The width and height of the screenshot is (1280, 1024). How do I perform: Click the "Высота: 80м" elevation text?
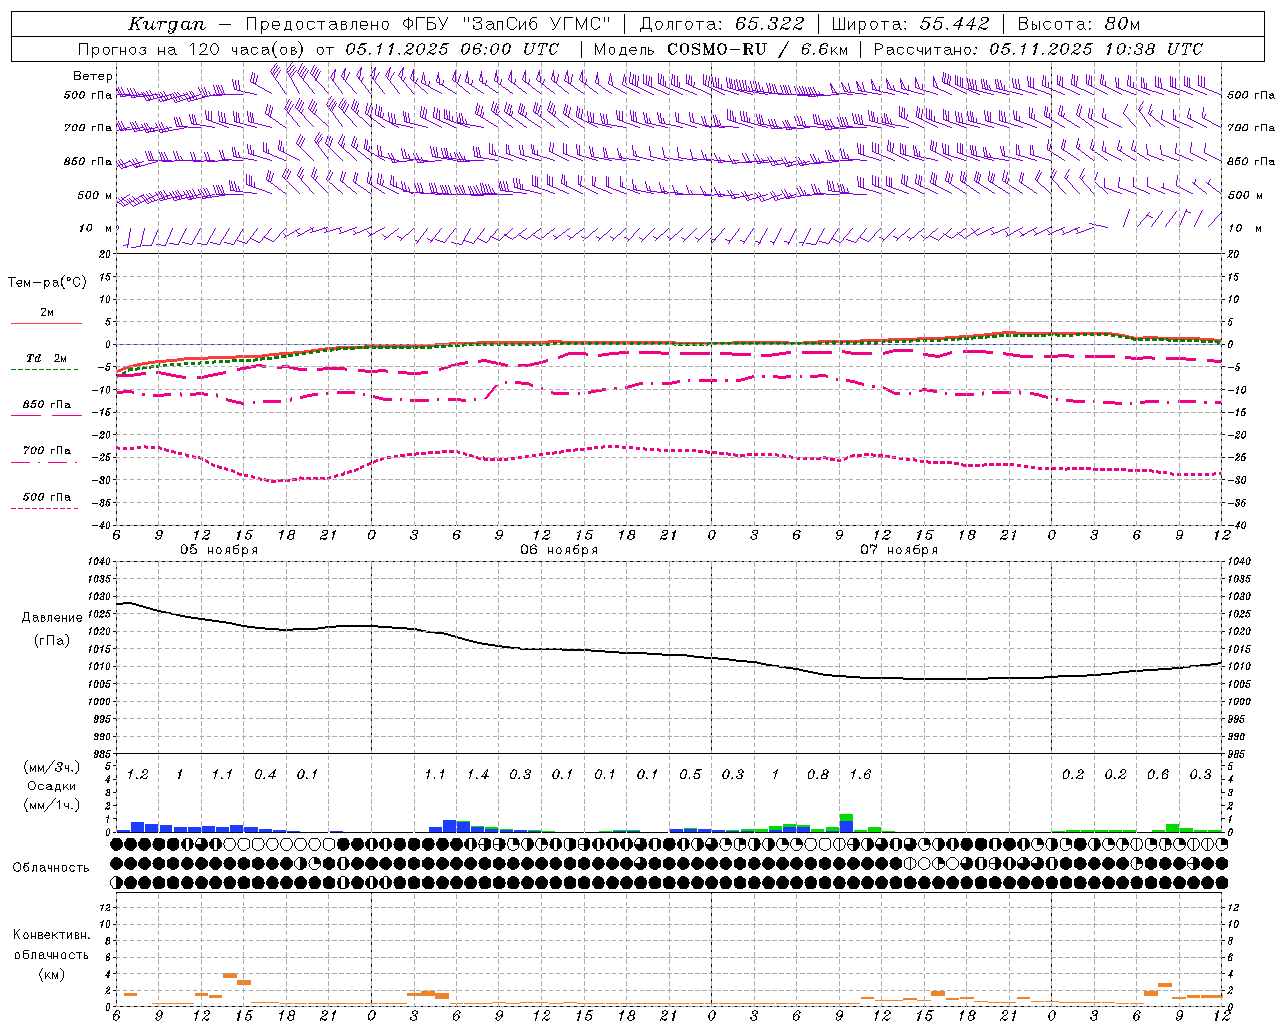(x=1078, y=24)
